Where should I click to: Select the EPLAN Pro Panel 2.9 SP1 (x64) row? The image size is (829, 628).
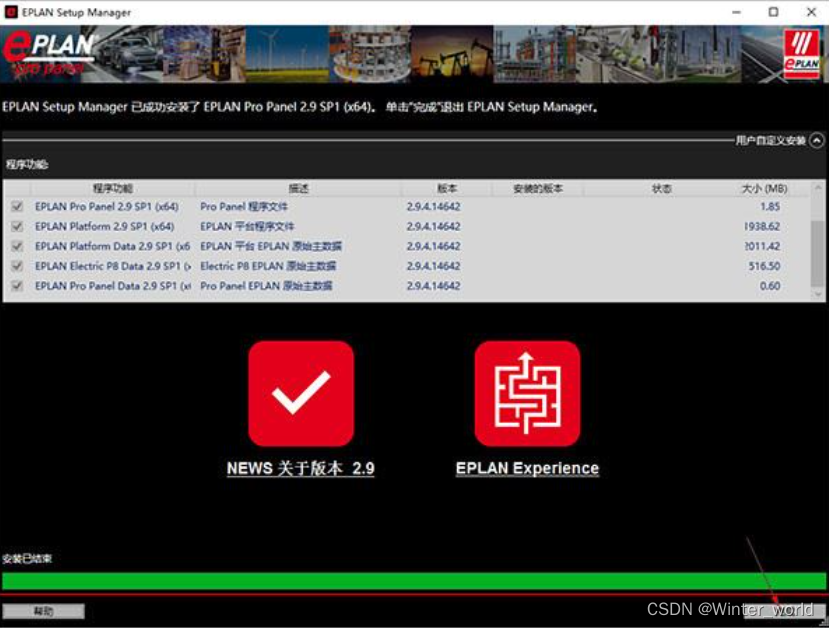click(406, 206)
